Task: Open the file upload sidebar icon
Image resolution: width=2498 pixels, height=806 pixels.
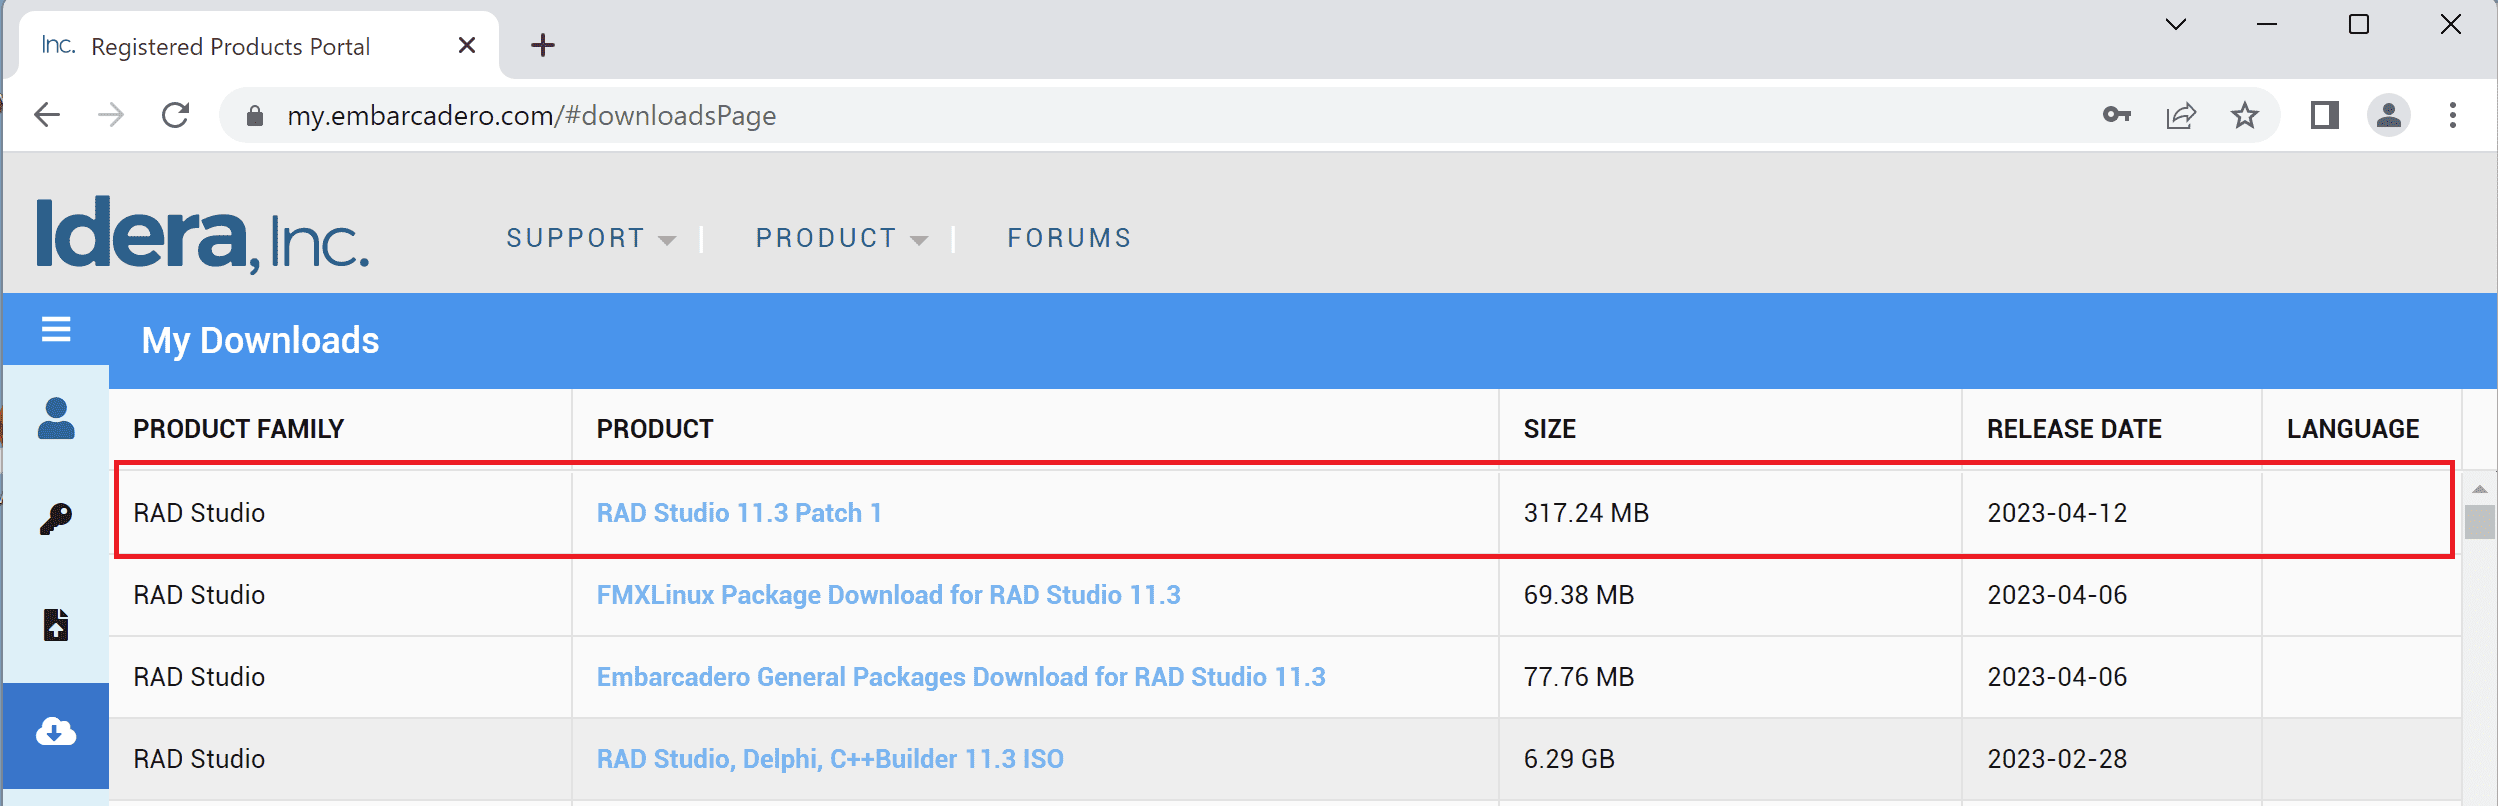Action: [x=56, y=625]
